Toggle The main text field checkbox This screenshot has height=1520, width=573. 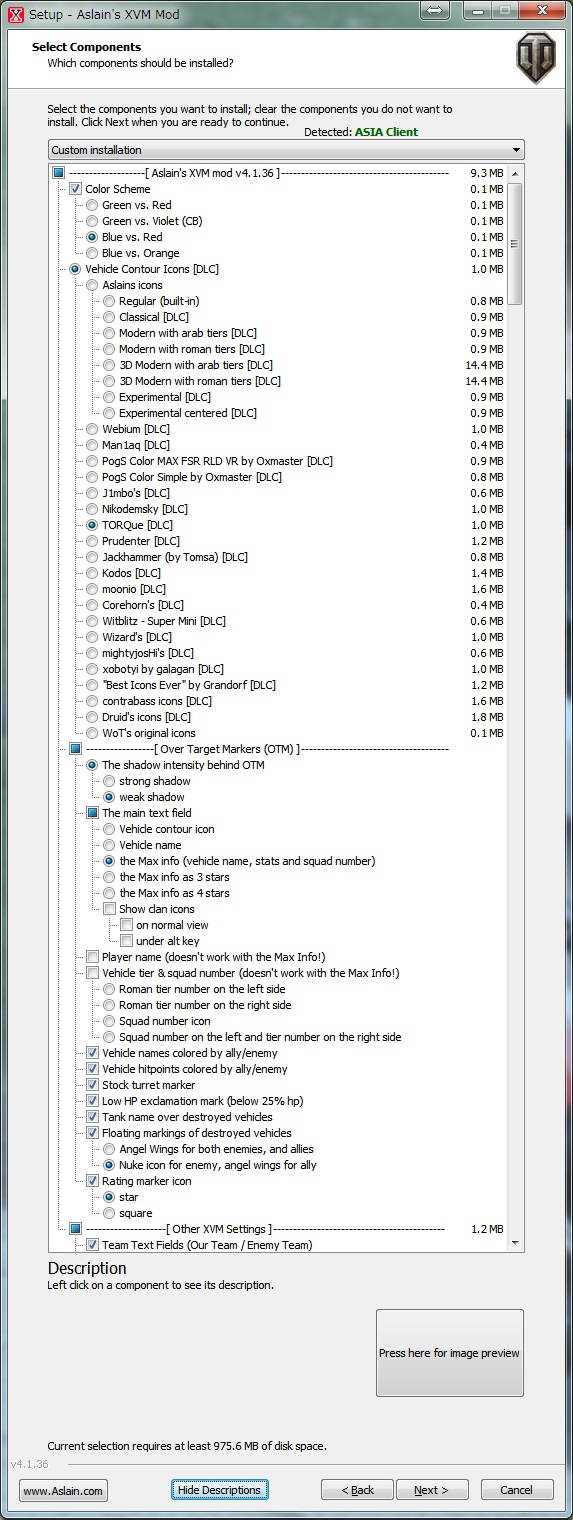(92, 813)
